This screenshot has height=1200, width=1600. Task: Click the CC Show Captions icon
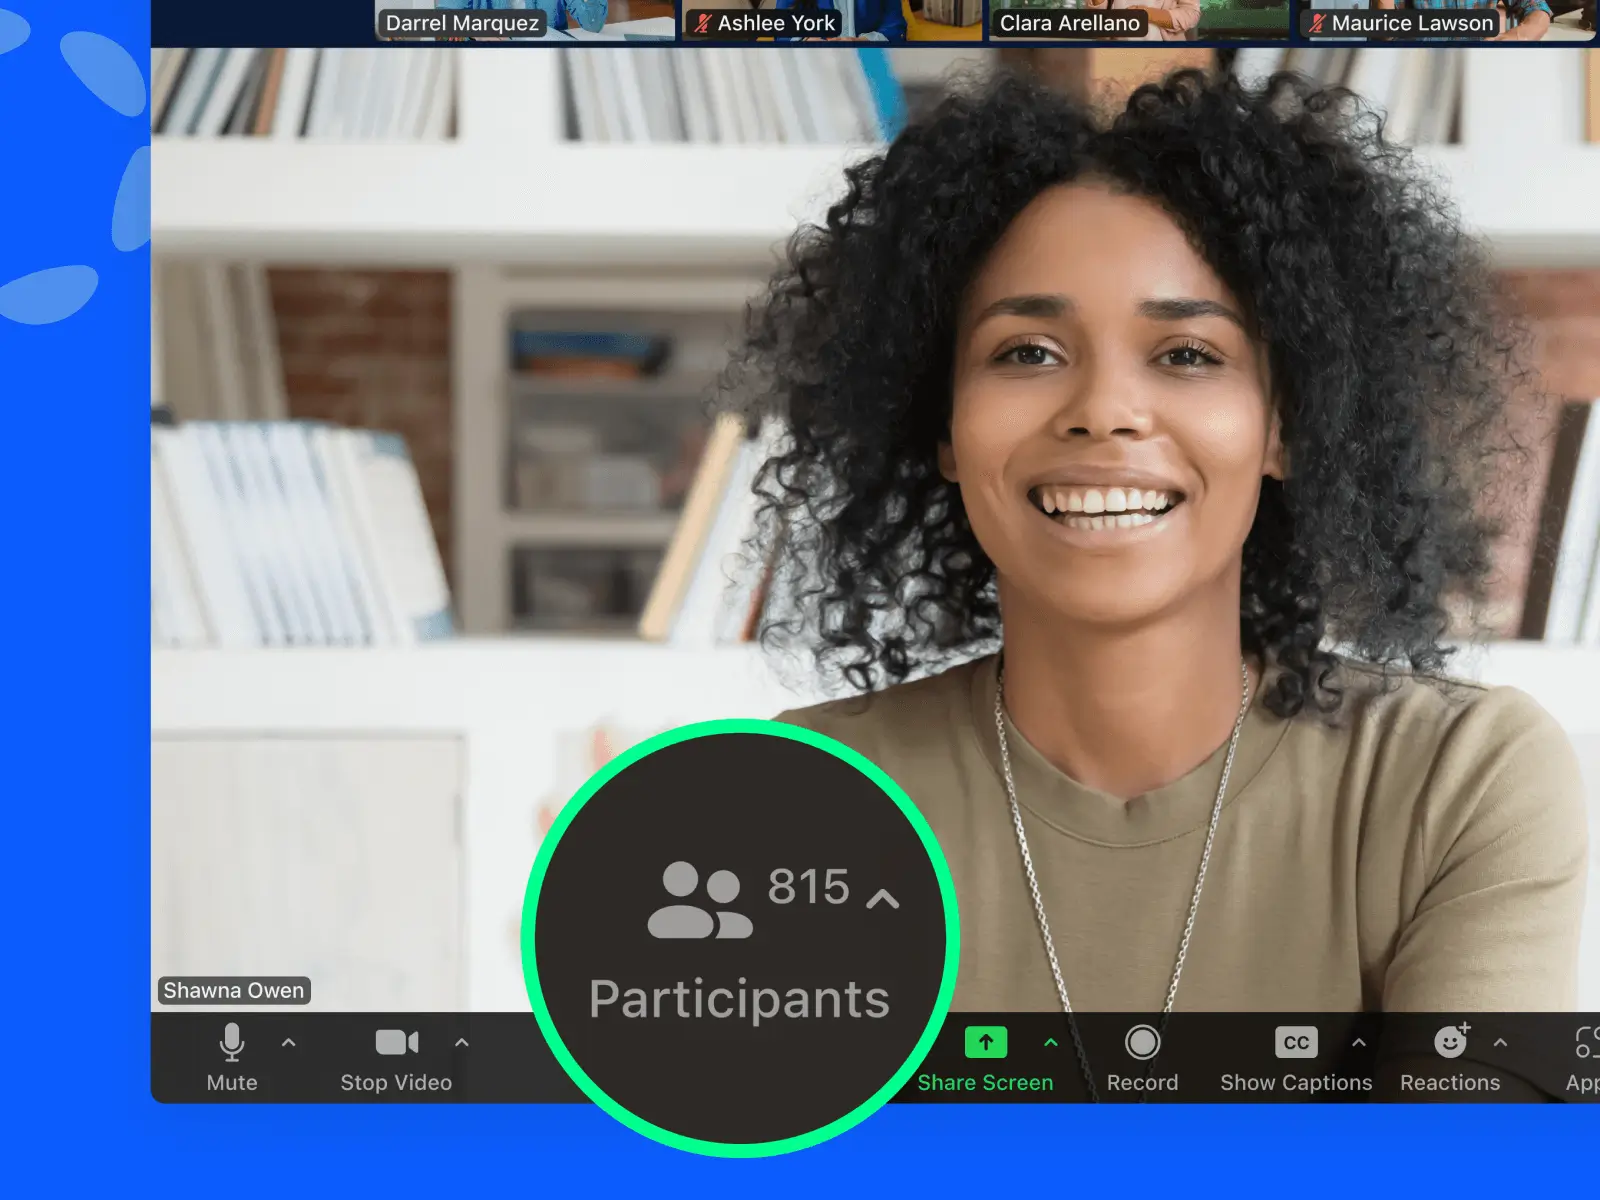[x=1296, y=1042]
